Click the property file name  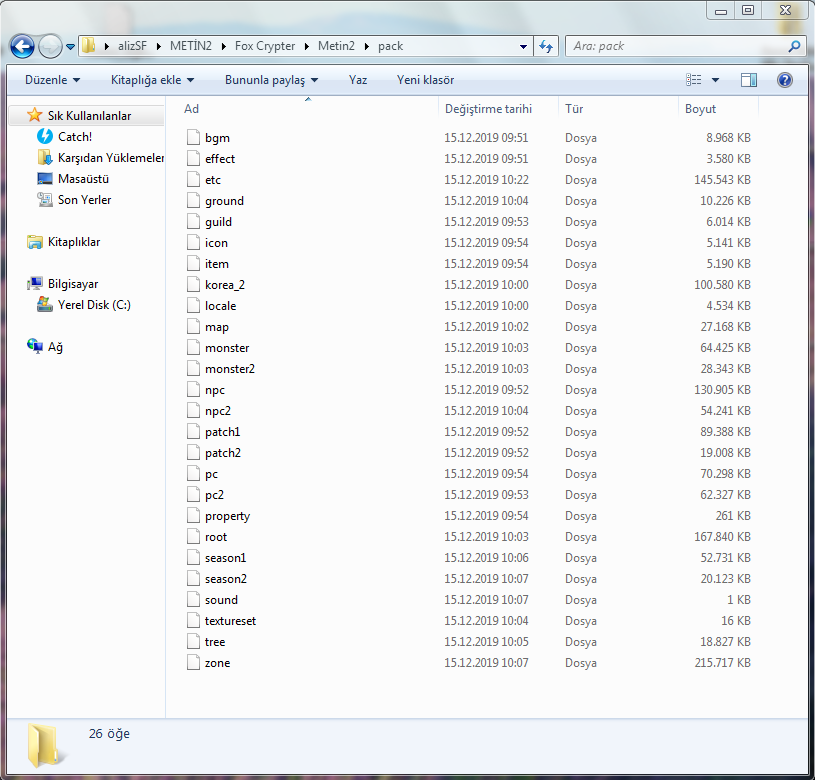[227, 516]
